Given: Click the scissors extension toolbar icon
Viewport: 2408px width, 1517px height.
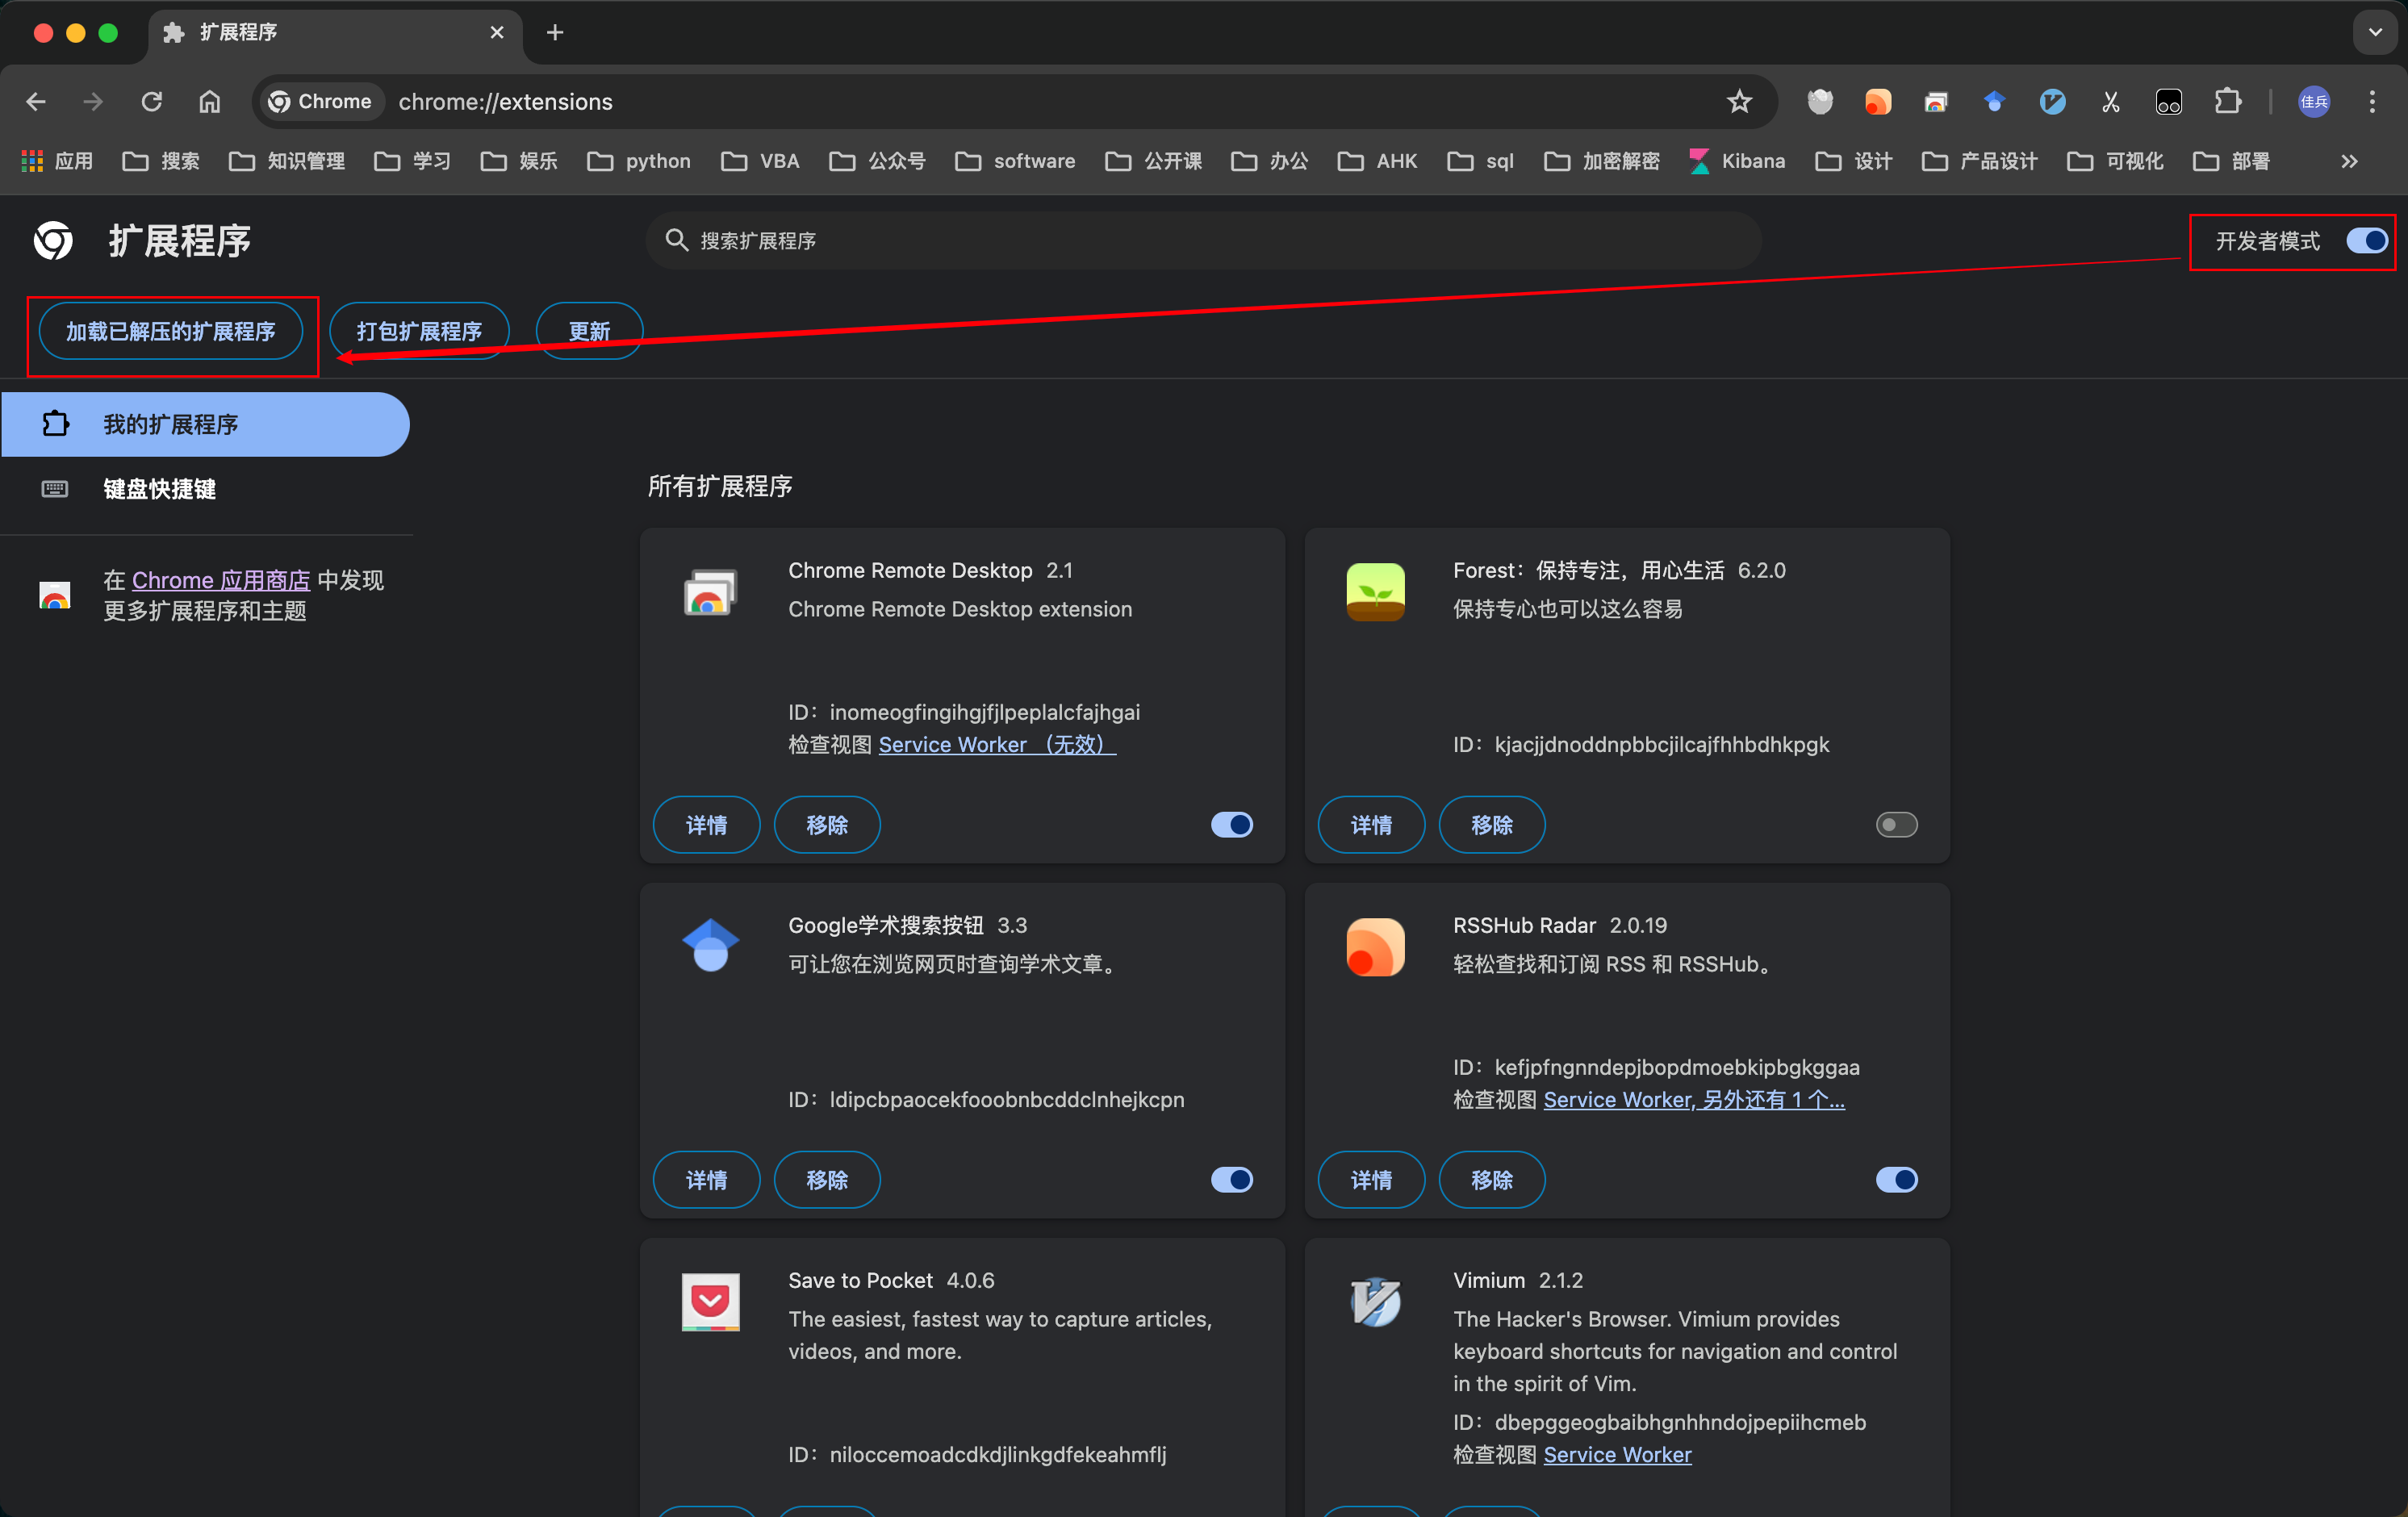Looking at the screenshot, I should pos(2110,101).
